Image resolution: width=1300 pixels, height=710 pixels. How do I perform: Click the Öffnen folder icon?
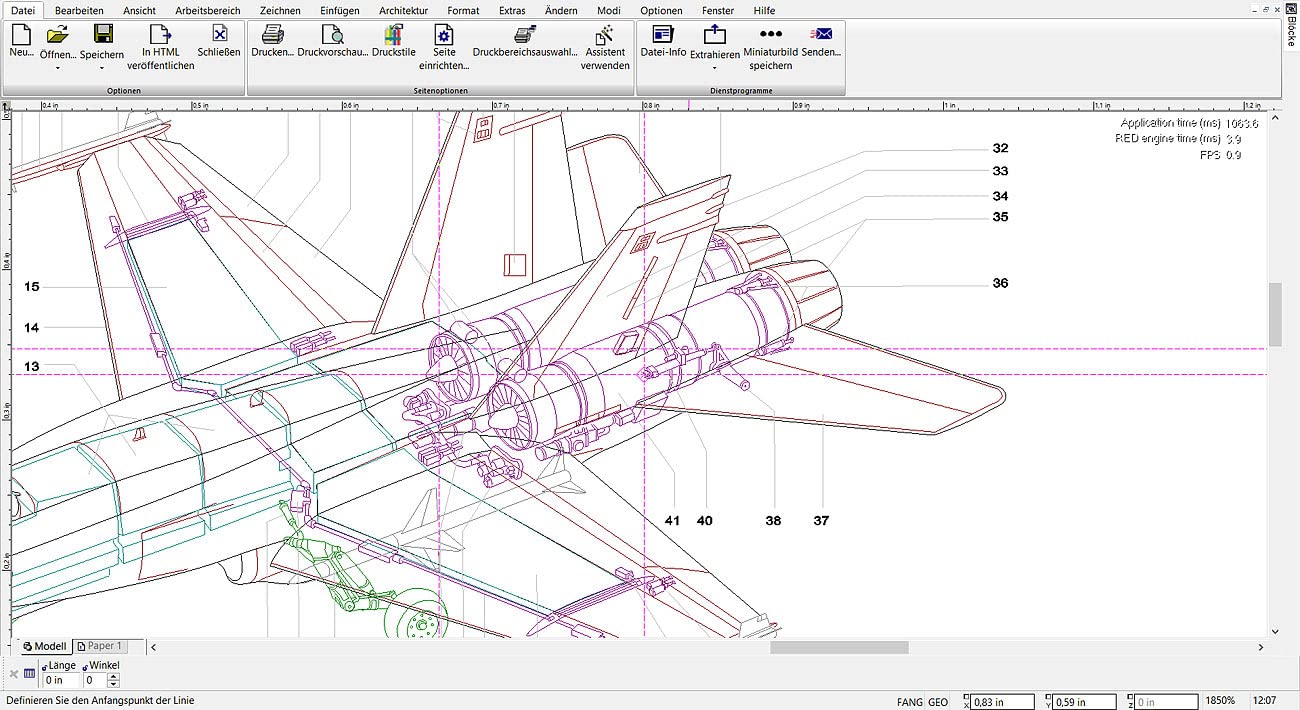pos(57,34)
